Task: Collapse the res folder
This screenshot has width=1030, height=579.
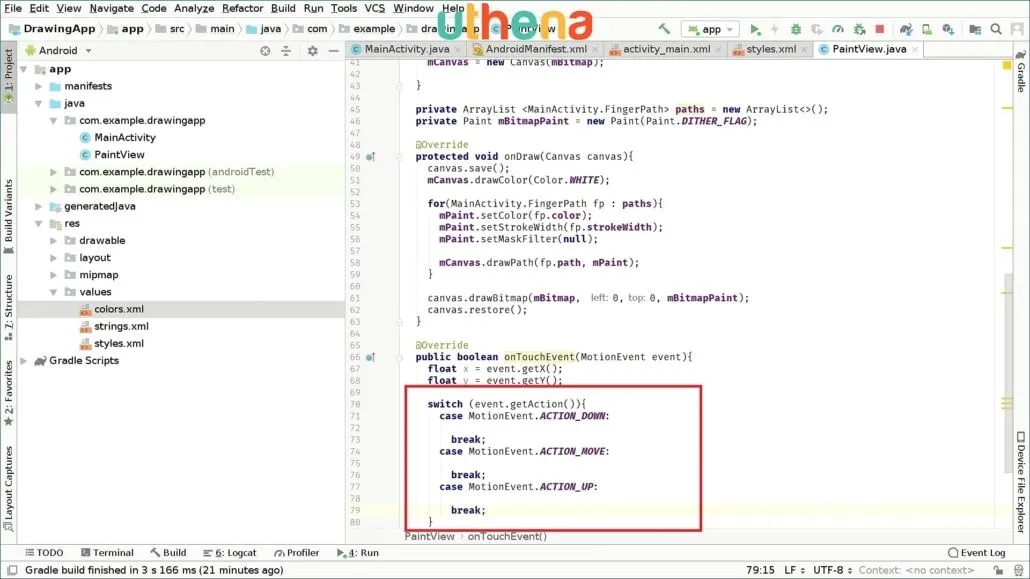Action: [x=39, y=223]
